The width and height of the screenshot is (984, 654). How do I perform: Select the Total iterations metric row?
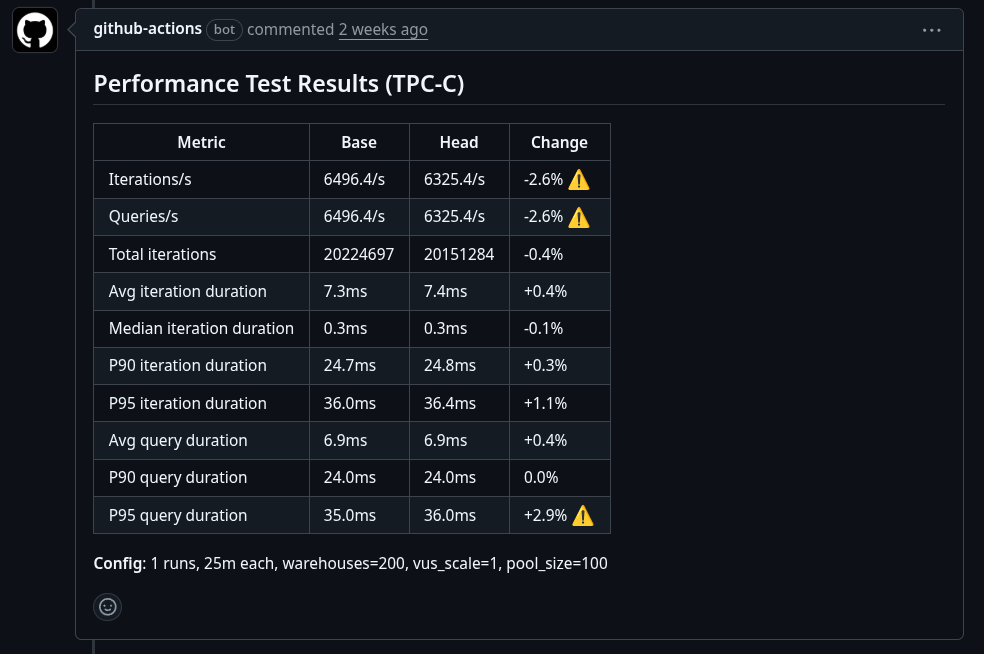tap(162, 254)
